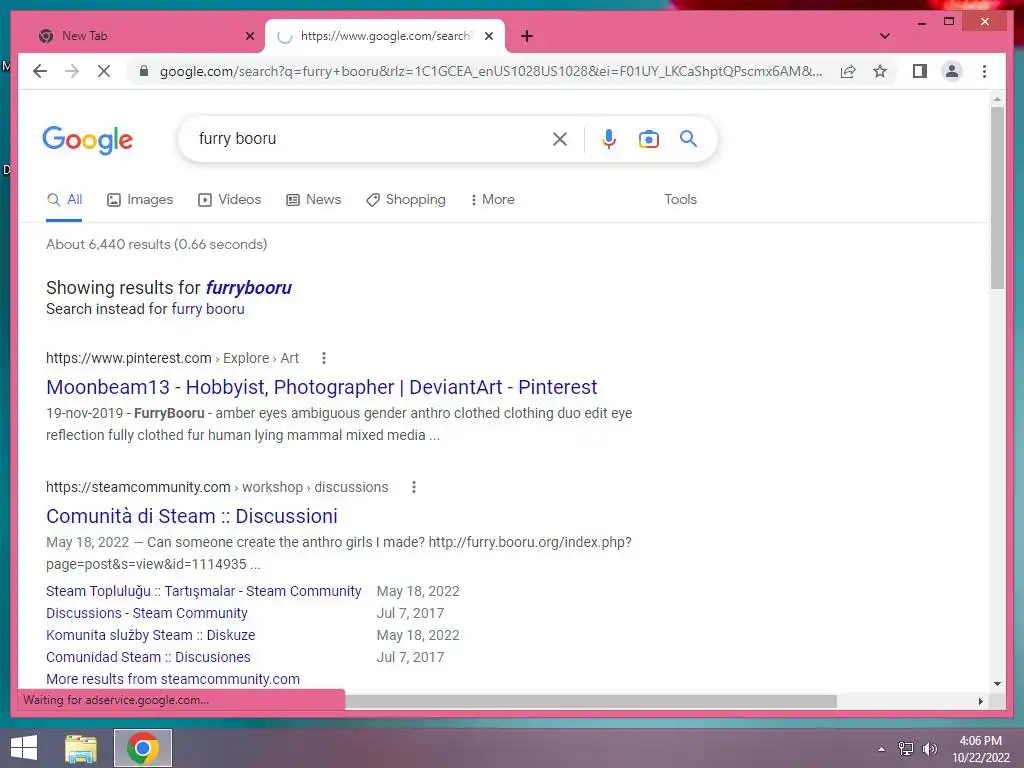Open the volume tray icon
This screenshot has height=768, width=1024.
pyautogui.click(x=929, y=749)
